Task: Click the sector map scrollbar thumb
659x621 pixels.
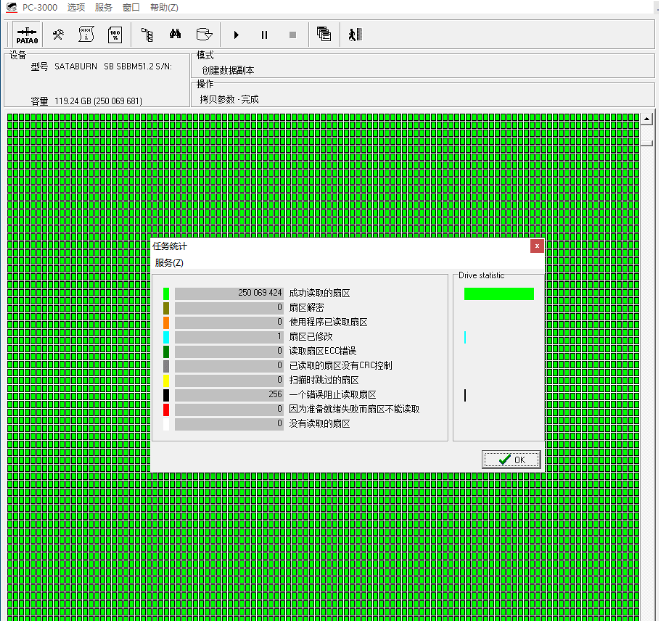Action: pos(647,143)
